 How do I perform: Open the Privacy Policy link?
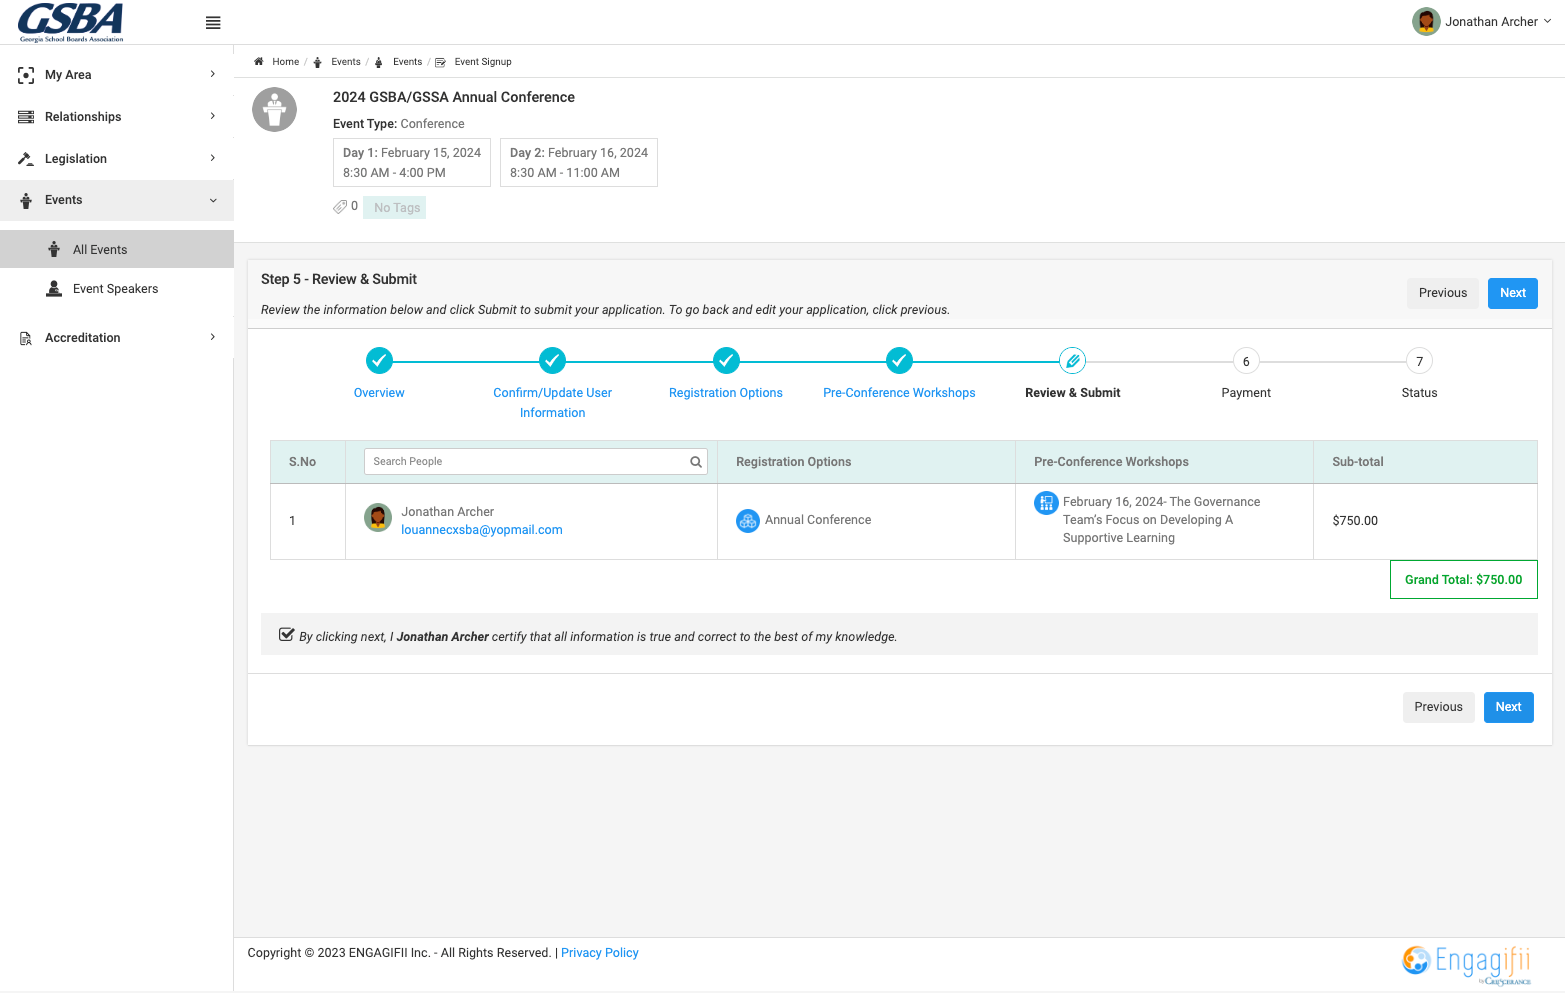[600, 953]
